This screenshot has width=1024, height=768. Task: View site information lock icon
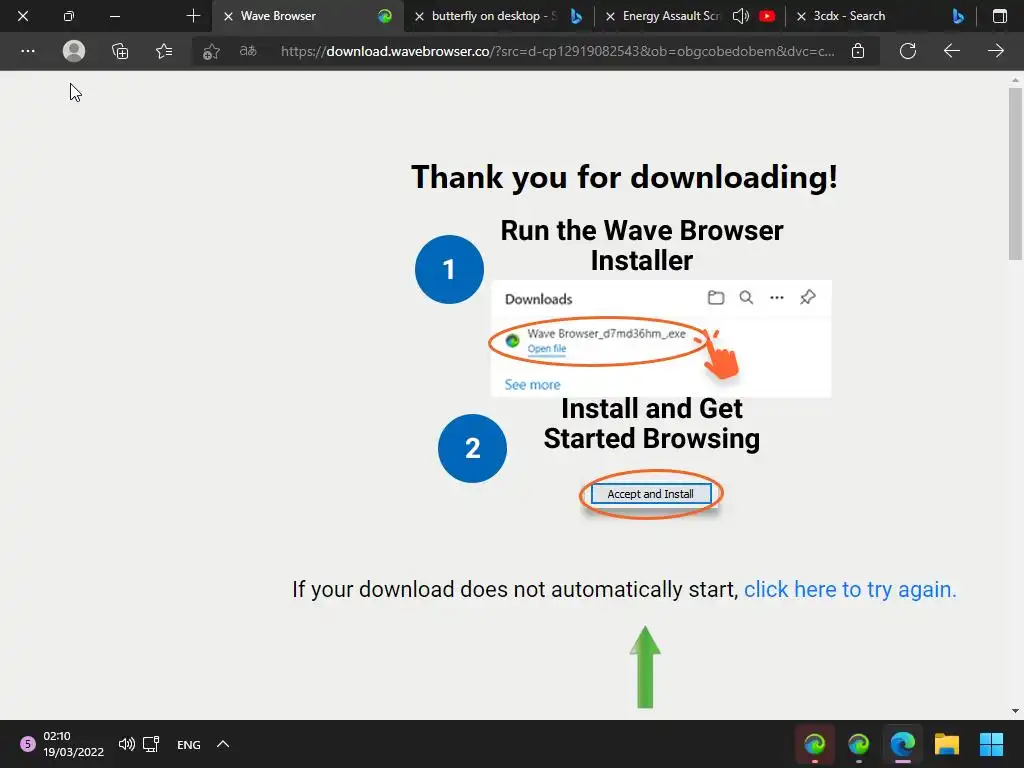pos(858,51)
